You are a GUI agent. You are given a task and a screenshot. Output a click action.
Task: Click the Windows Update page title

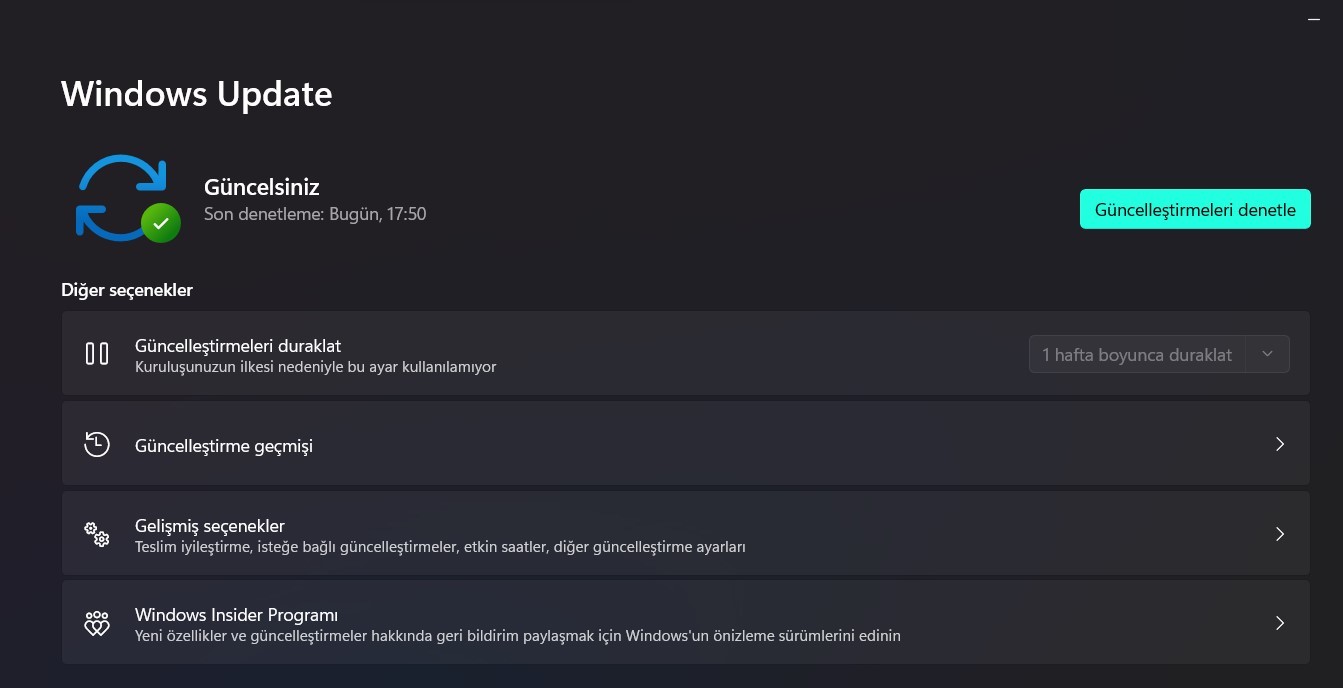[197, 94]
